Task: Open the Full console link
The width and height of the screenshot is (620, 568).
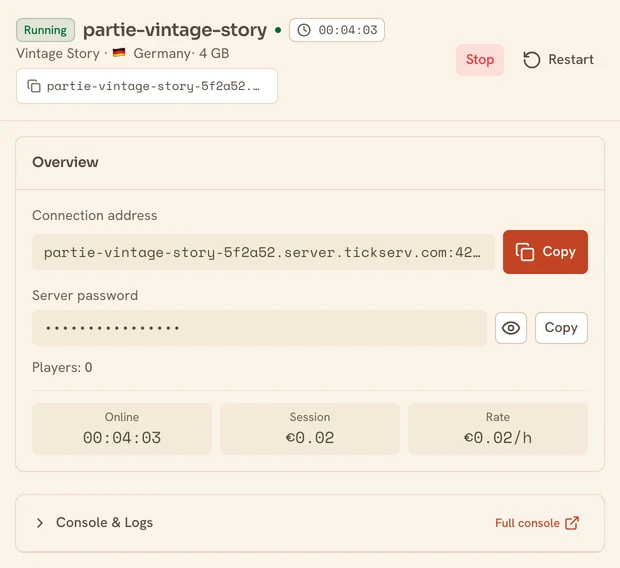Action: [x=537, y=523]
